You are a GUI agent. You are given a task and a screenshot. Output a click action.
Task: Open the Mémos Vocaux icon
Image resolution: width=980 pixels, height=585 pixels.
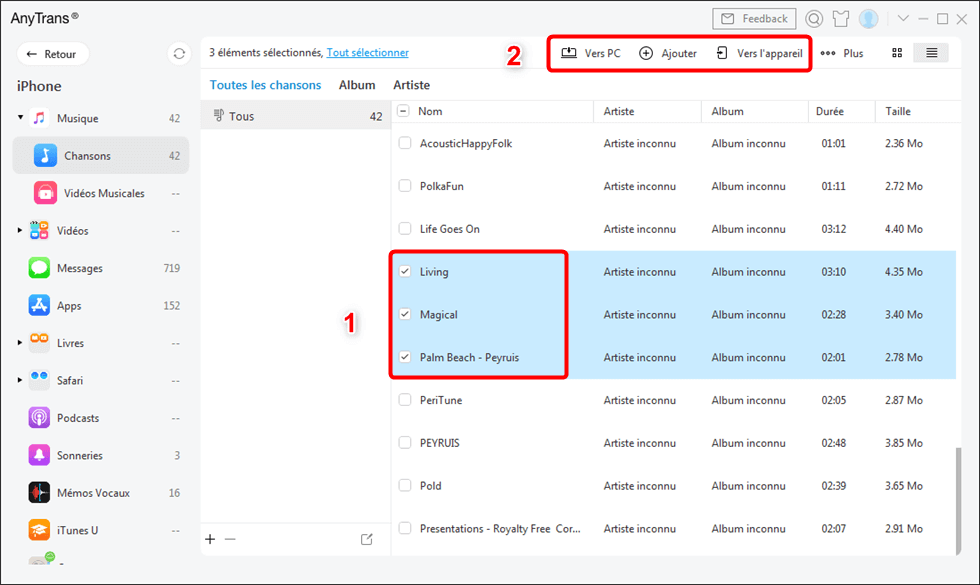tap(39, 492)
